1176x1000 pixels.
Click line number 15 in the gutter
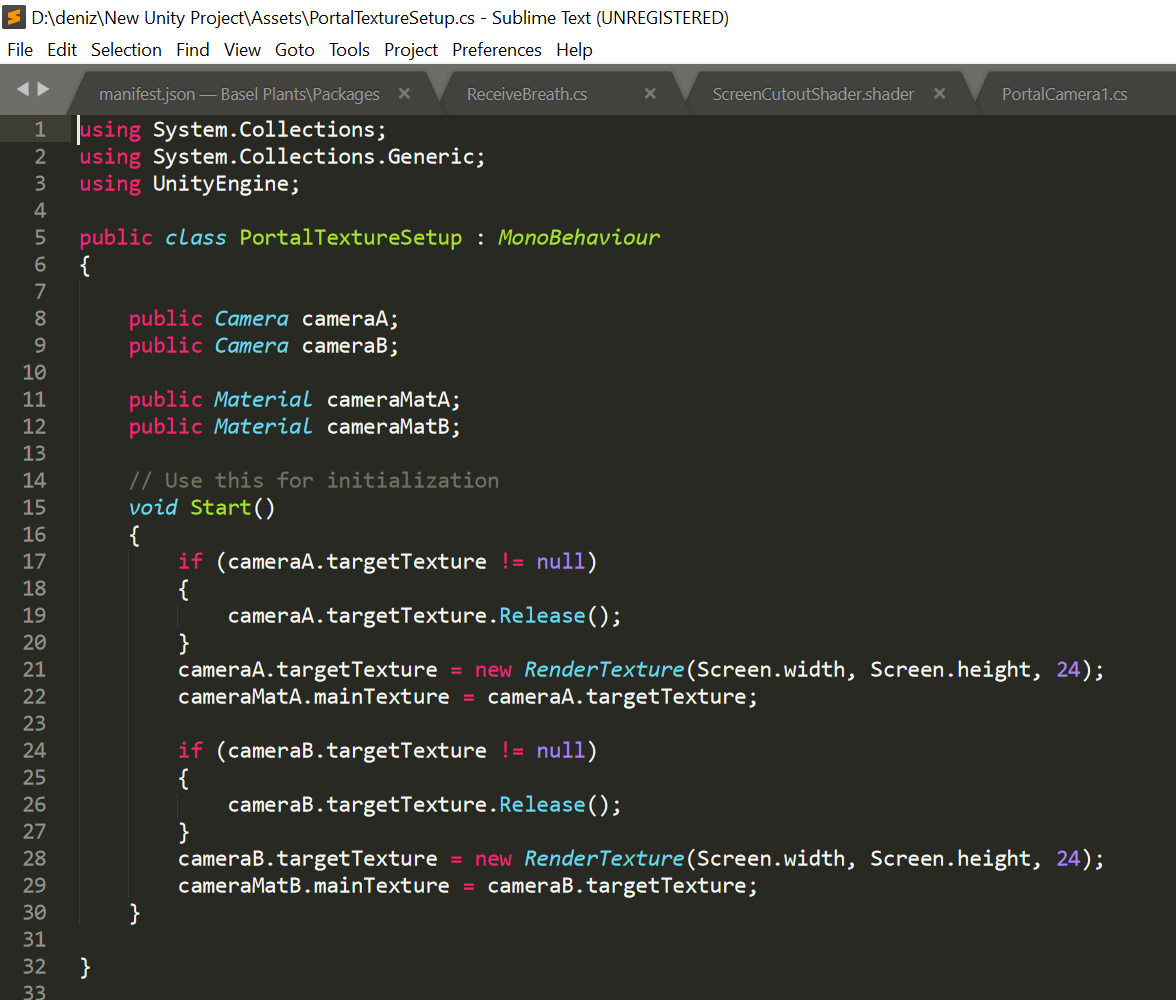[x=34, y=508]
